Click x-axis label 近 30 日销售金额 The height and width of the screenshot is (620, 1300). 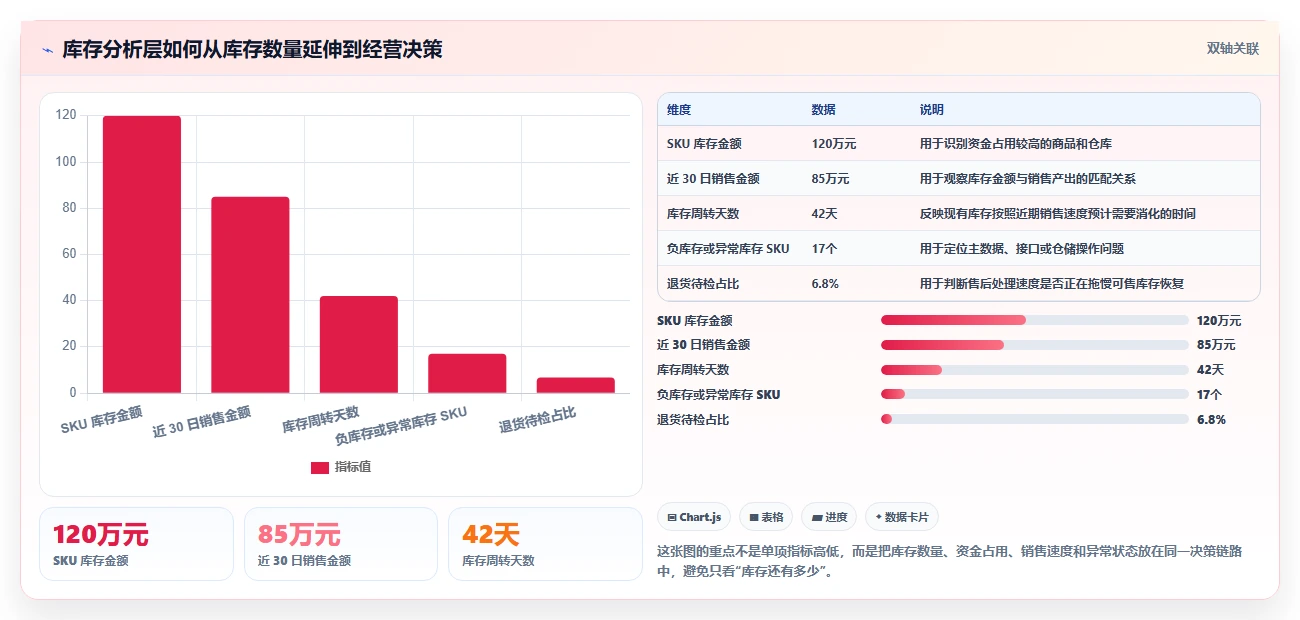[201, 422]
